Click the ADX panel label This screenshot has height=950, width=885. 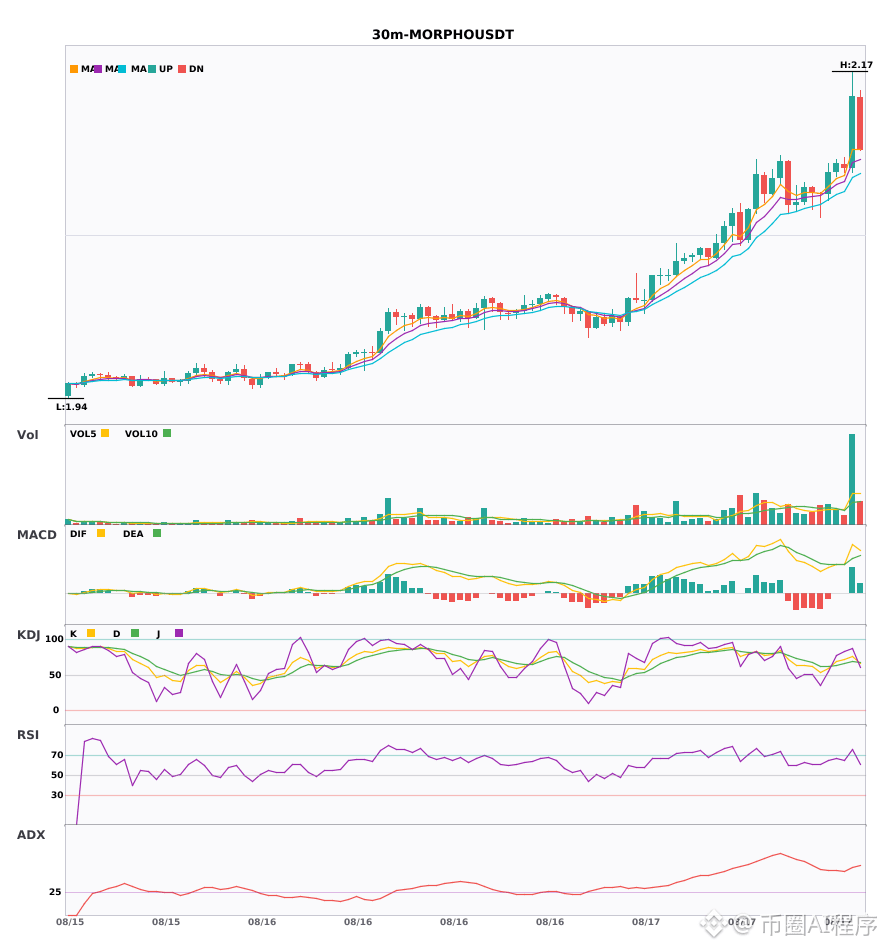(31, 835)
